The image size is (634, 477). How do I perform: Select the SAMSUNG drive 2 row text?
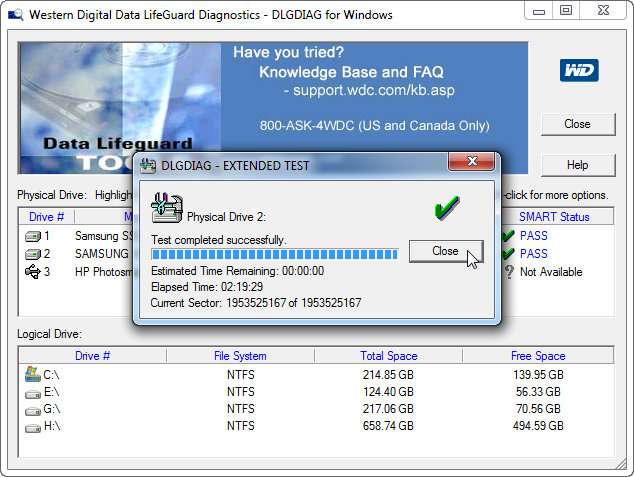tap(101, 254)
